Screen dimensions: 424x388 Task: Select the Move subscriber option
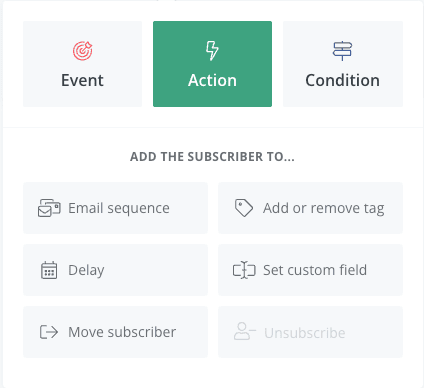[x=115, y=332]
